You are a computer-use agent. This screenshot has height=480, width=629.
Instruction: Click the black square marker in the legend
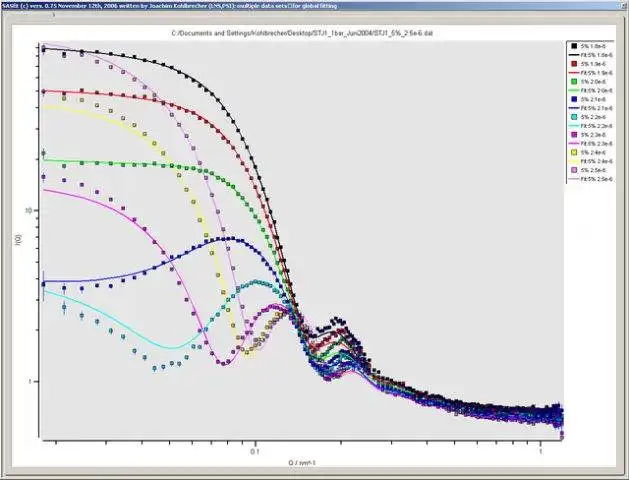pos(574,46)
